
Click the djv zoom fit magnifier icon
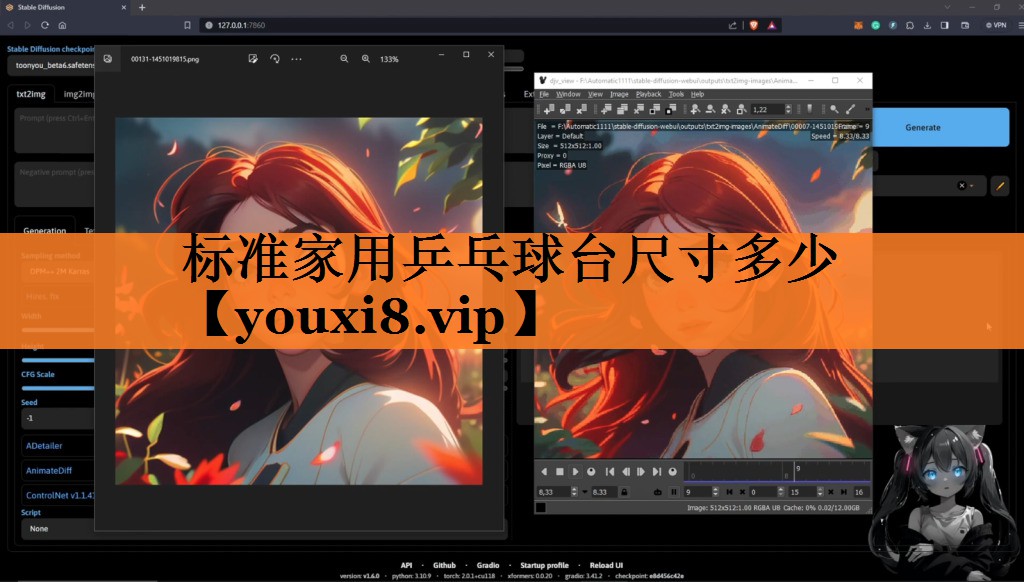(x=741, y=109)
